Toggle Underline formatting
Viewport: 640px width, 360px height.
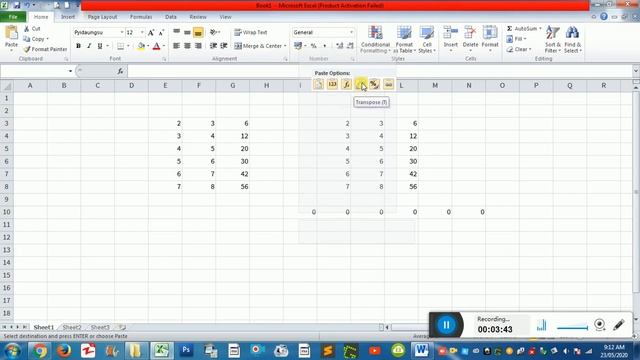(100, 46)
